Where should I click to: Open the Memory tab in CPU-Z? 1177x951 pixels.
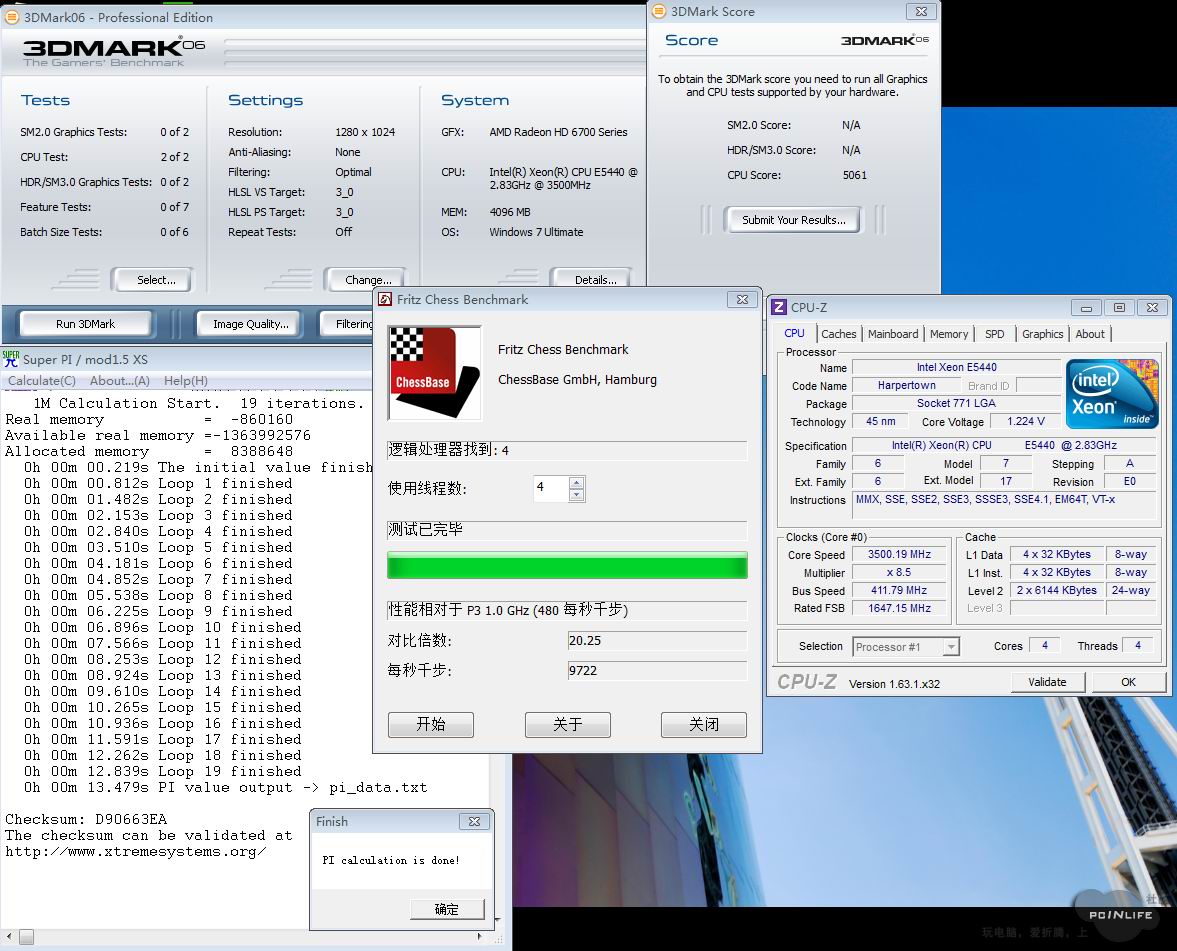949,334
